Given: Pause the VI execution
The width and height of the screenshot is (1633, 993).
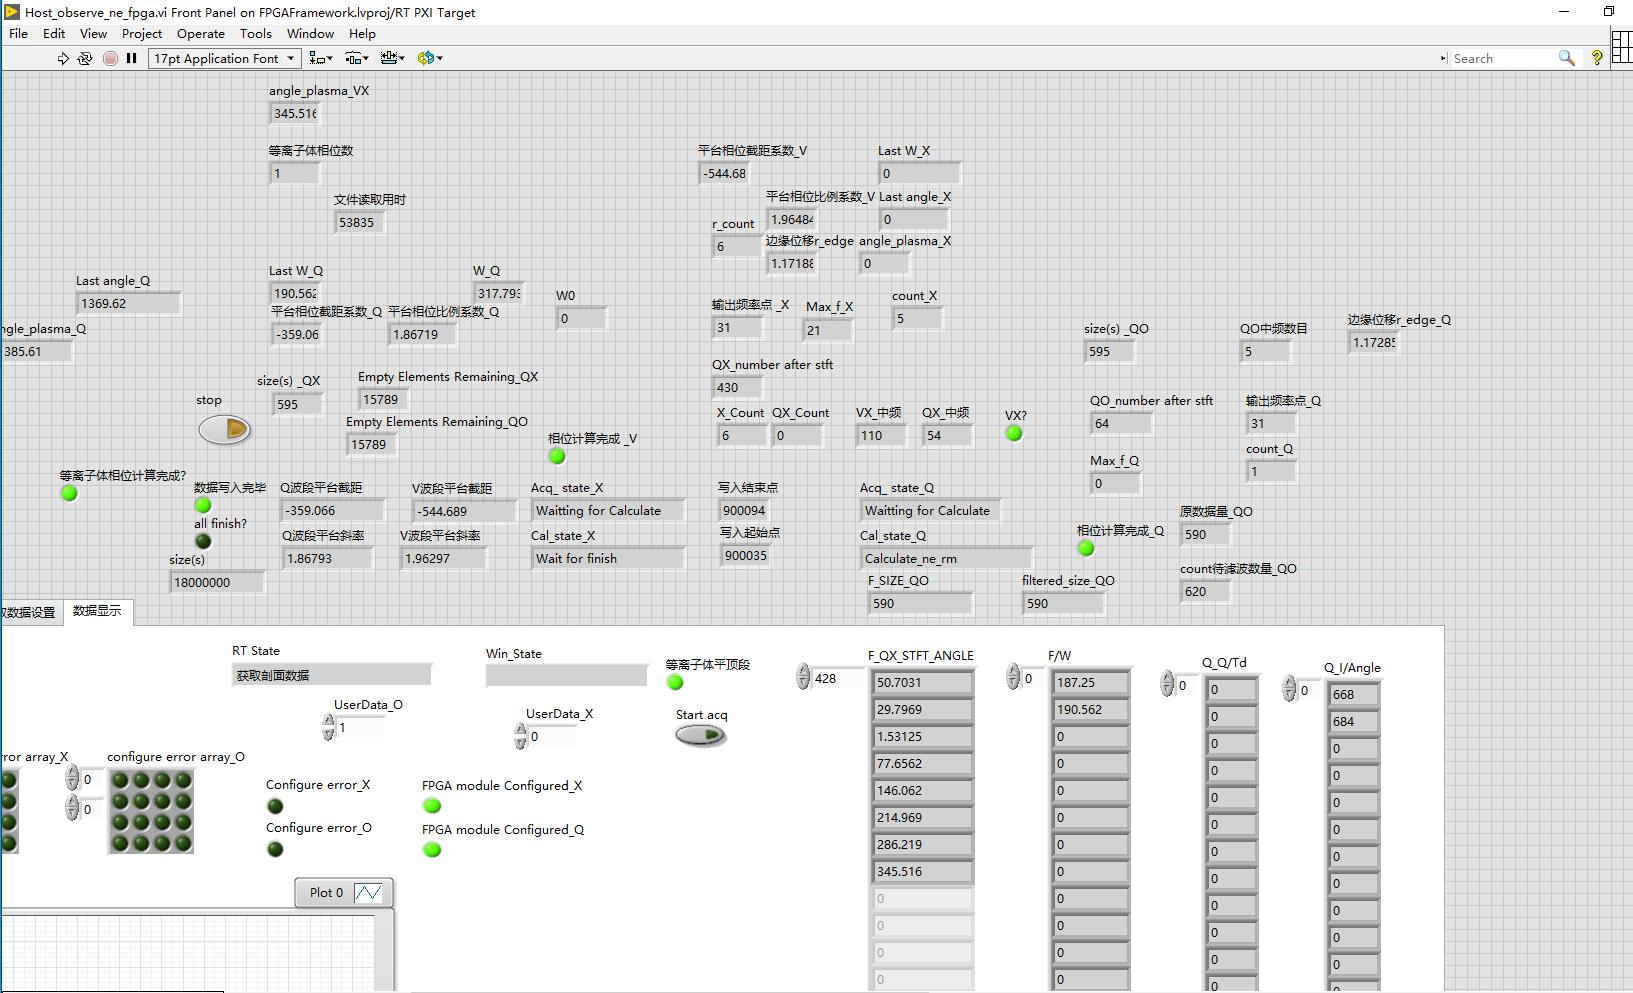Looking at the screenshot, I should [x=131, y=59].
